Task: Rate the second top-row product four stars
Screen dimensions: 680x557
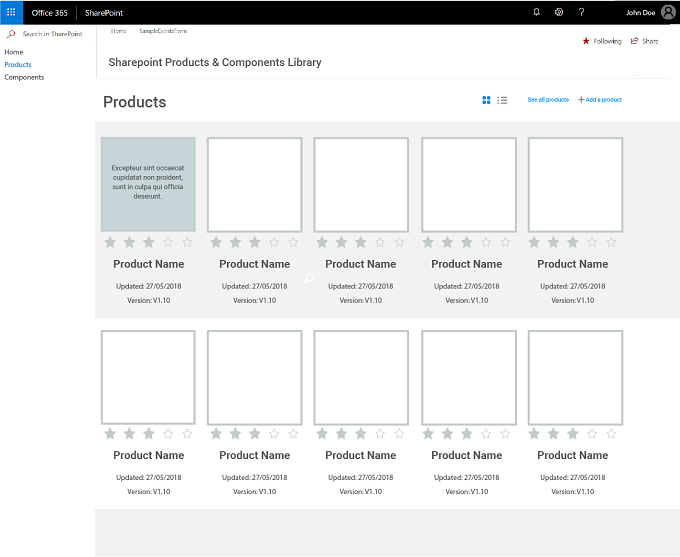Action: click(x=274, y=242)
